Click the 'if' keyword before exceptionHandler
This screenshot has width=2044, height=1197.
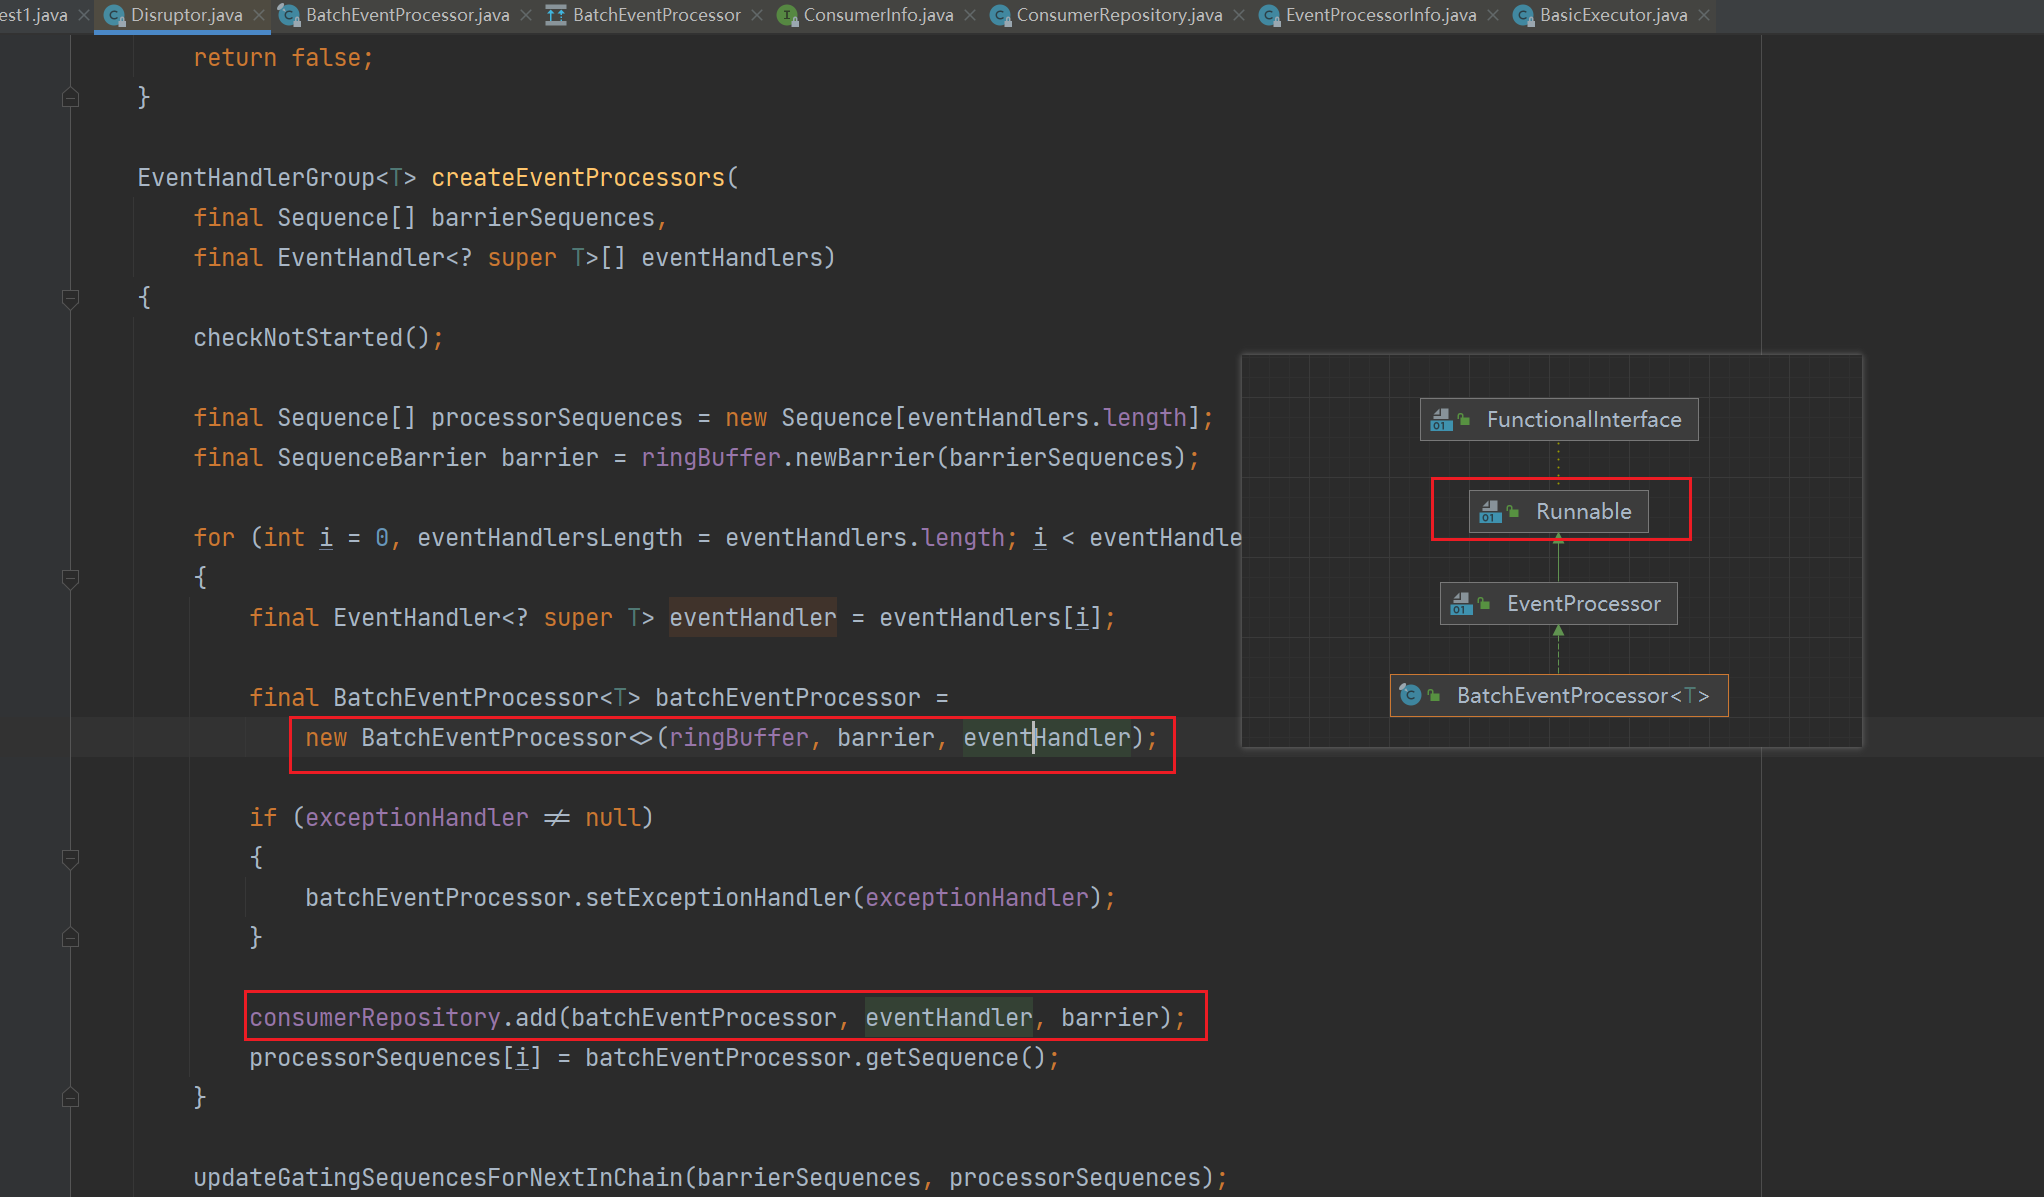coord(263,818)
